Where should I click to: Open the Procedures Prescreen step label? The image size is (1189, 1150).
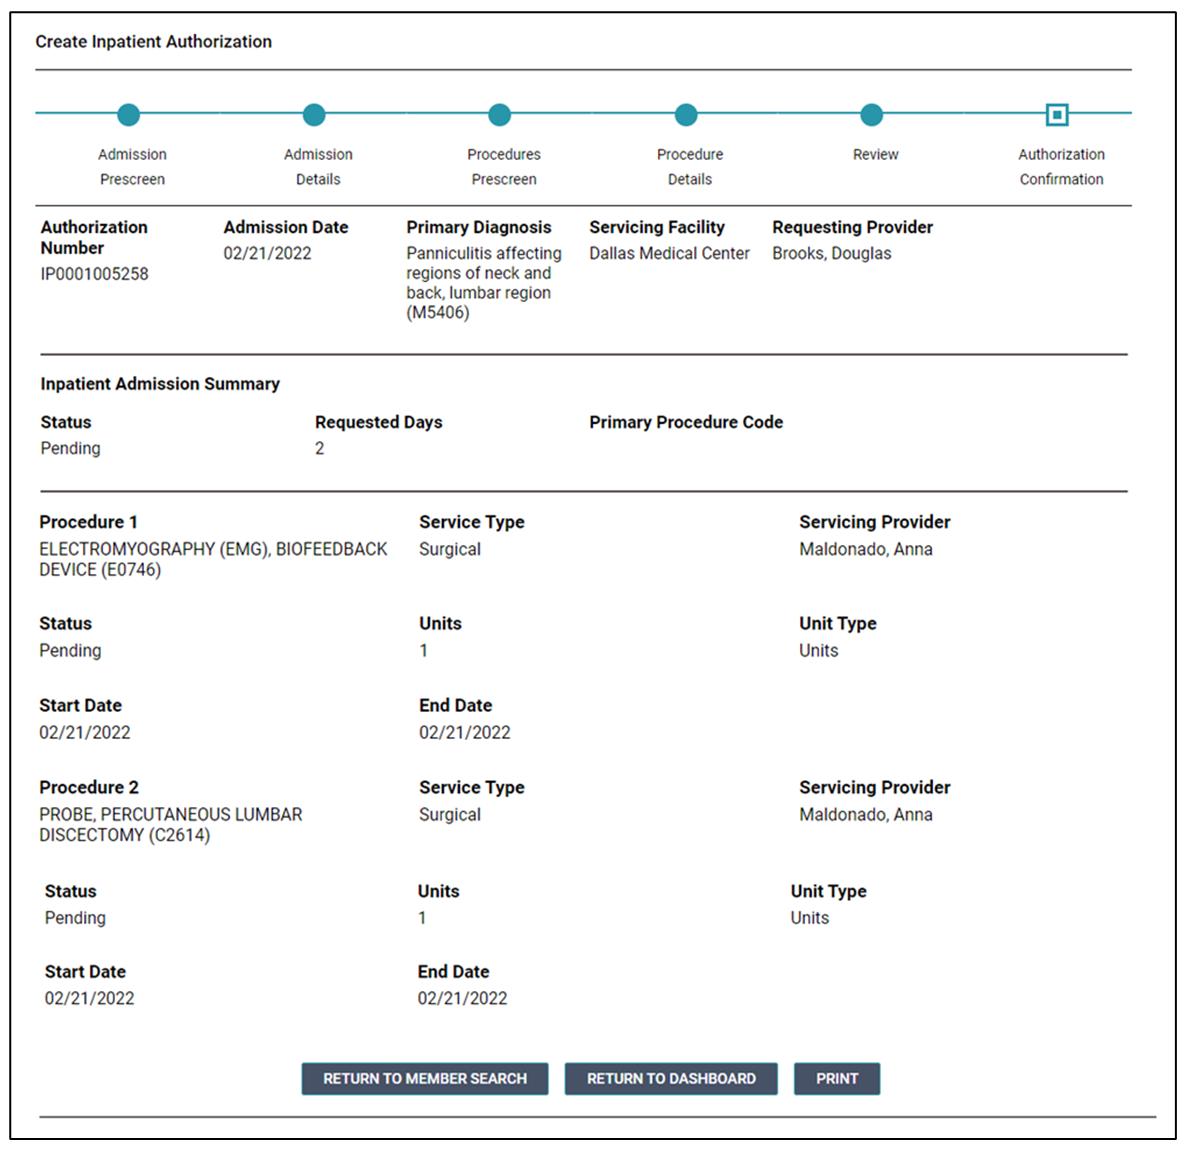(504, 167)
